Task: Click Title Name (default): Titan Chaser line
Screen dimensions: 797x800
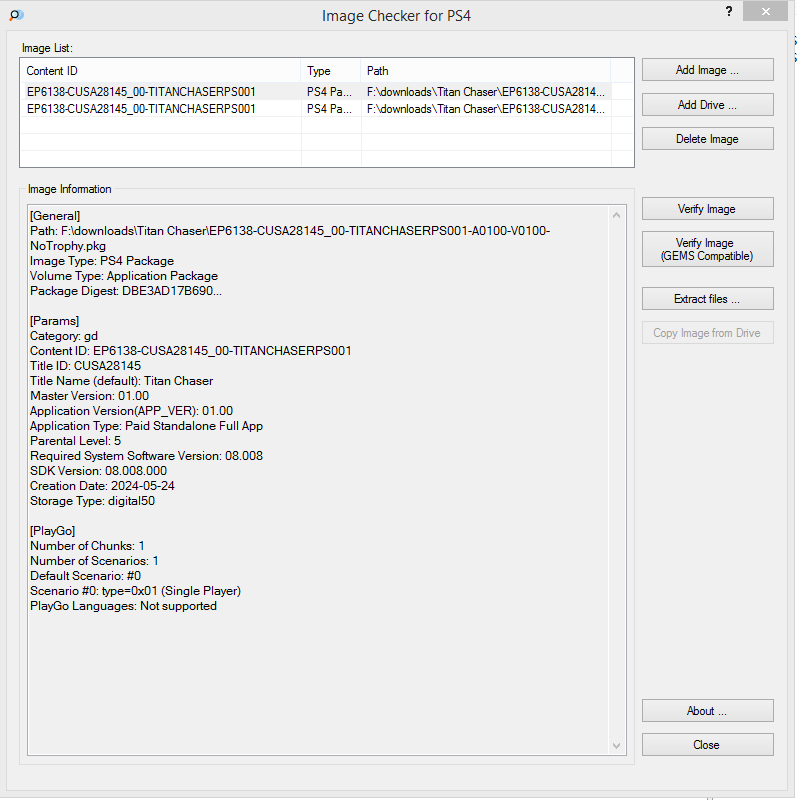Action: point(121,381)
